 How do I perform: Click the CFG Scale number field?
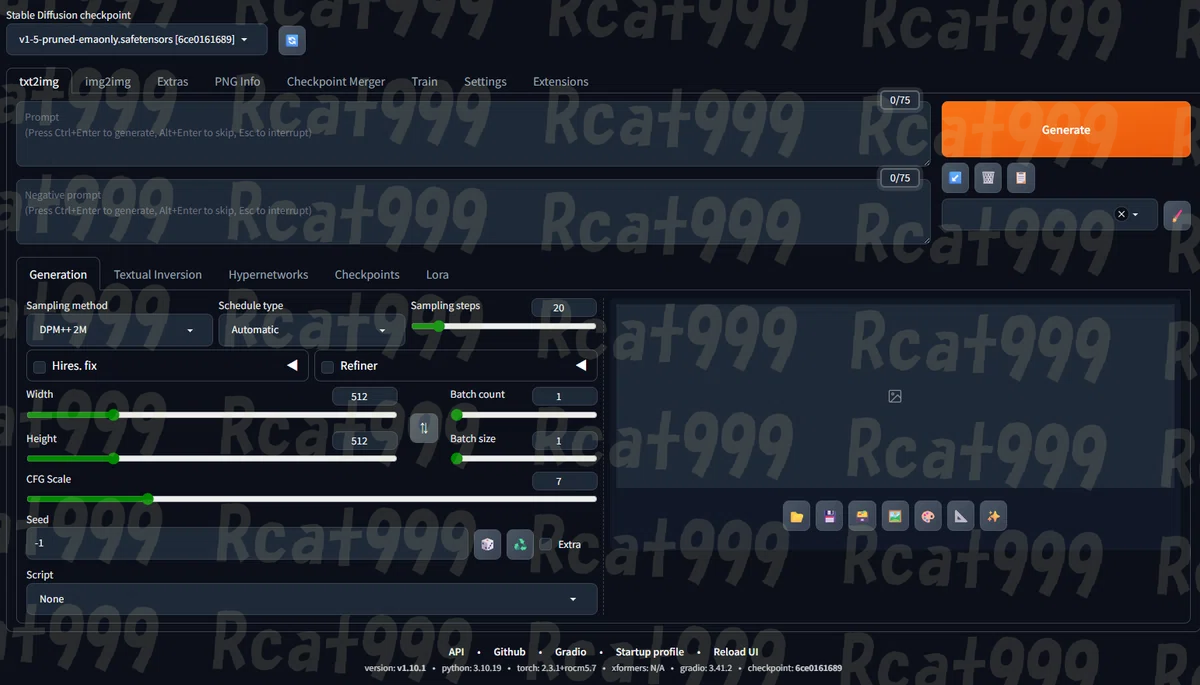click(x=564, y=481)
